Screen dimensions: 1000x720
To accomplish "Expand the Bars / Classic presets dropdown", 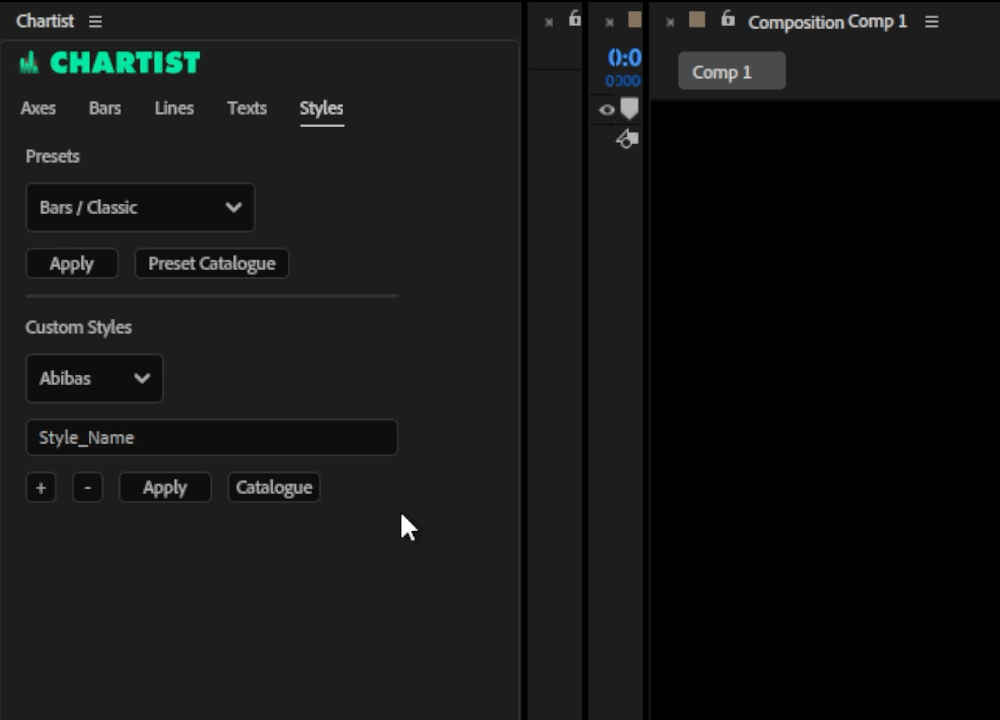I will (140, 208).
